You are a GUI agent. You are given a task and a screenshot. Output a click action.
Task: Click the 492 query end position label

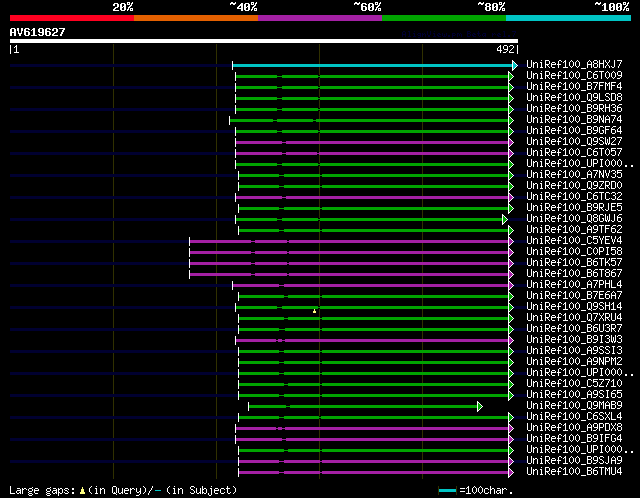pos(505,49)
